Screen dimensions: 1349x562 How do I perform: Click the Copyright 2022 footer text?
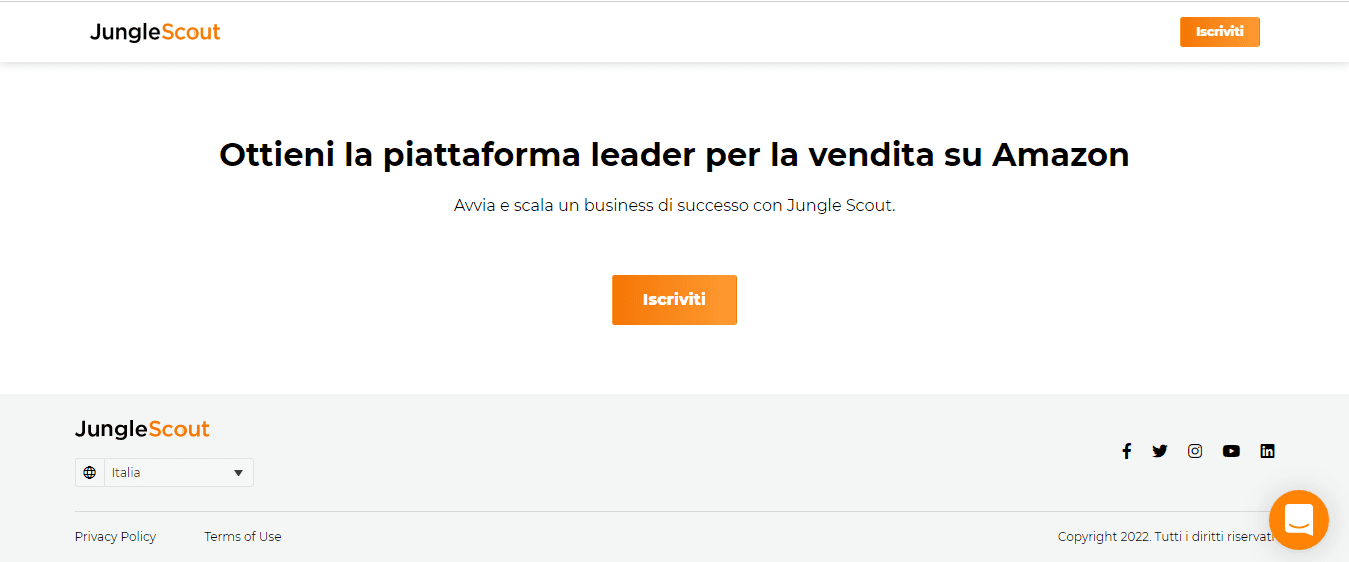coord(1166,537)
